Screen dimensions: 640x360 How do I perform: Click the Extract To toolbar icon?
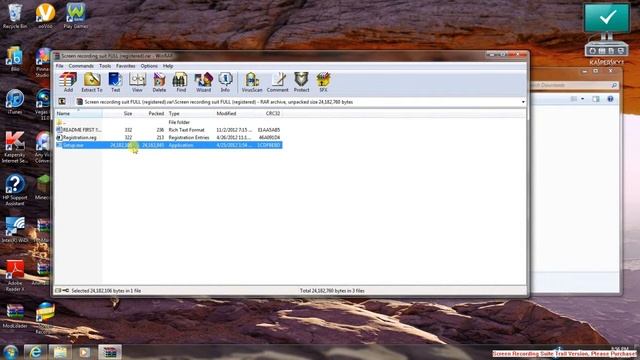pos(92,82)
